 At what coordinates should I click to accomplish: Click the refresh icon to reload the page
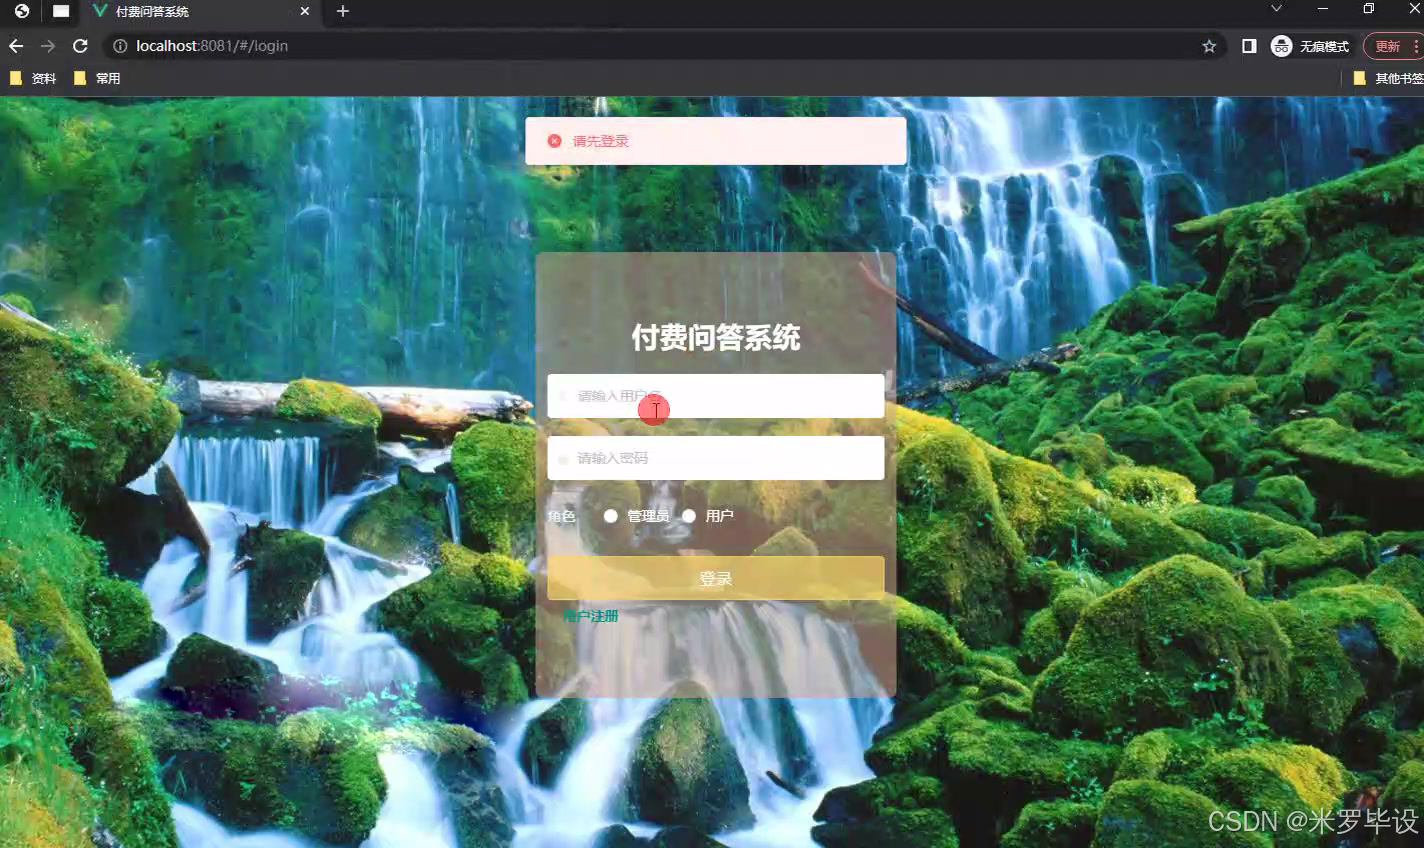(80, 46)
